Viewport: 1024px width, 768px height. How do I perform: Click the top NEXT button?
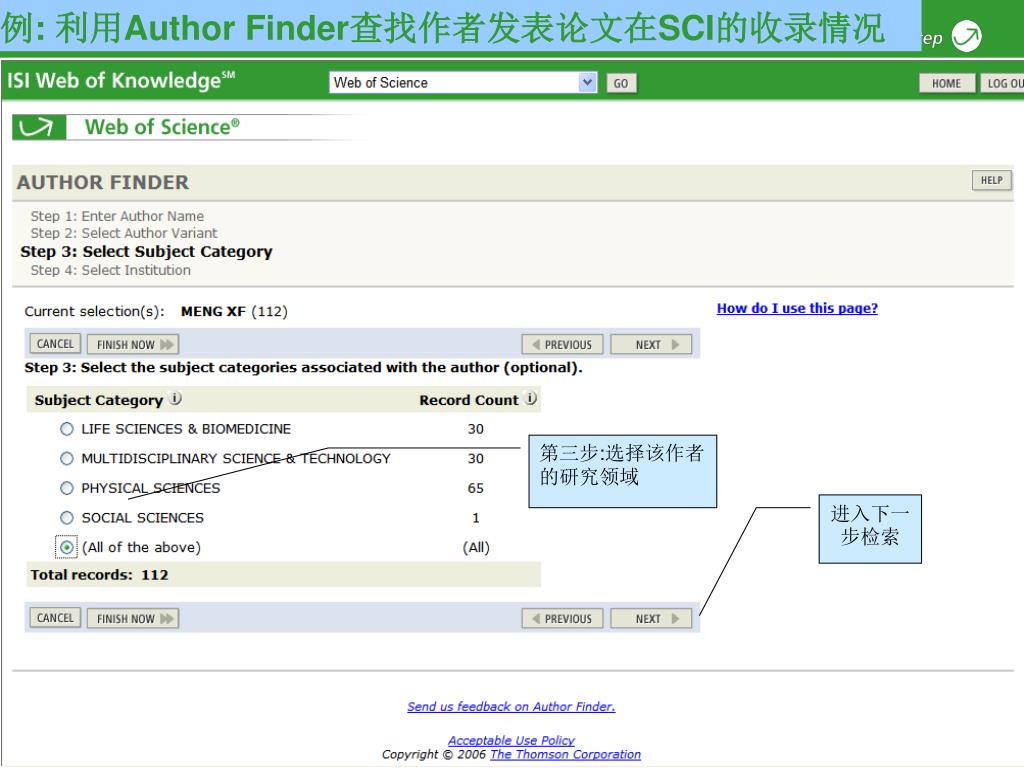651,344
